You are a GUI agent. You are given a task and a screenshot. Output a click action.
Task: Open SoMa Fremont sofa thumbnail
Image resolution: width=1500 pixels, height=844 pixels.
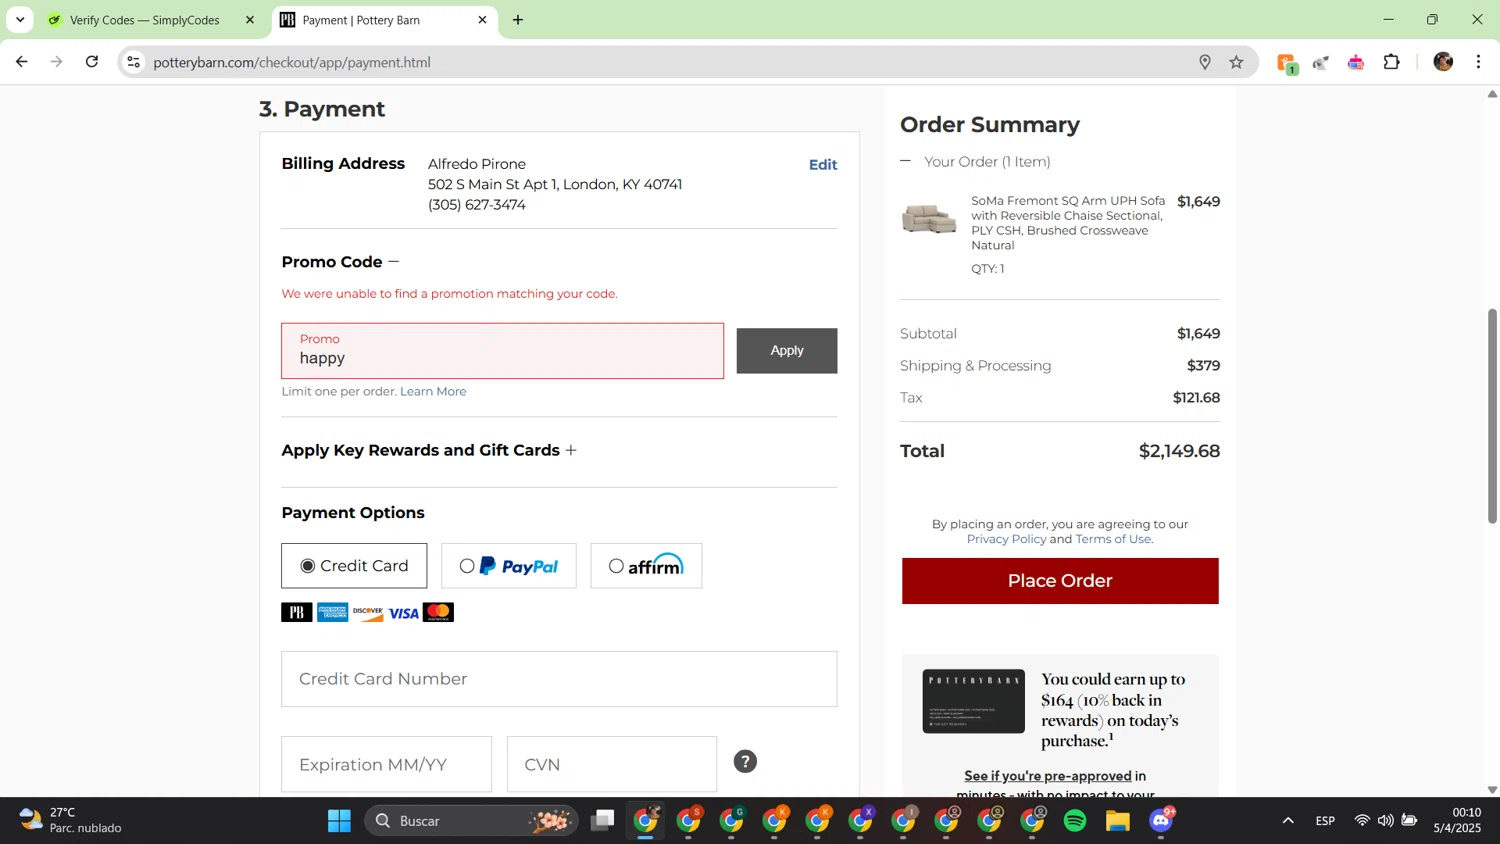click(x=929, y=219)
